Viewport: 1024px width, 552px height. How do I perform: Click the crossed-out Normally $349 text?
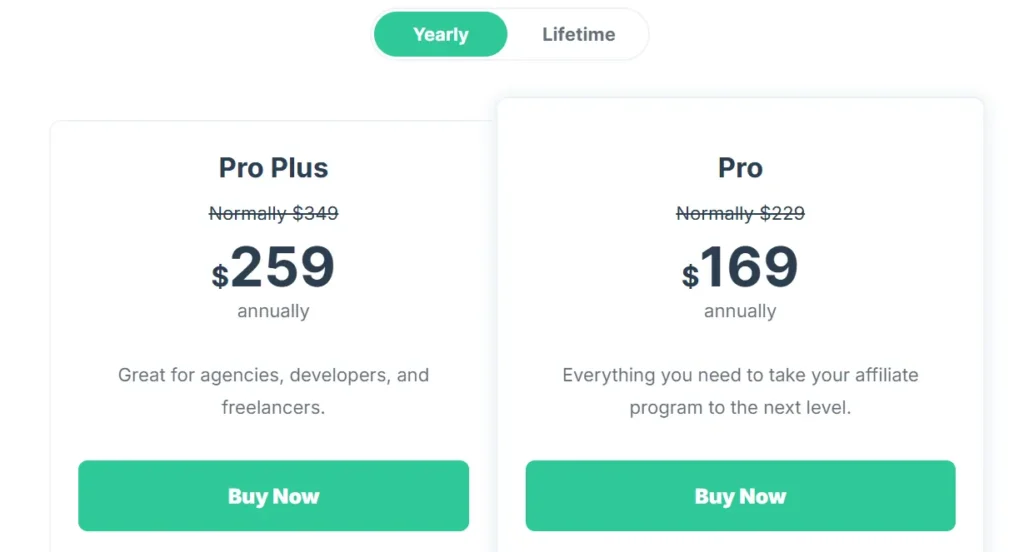[x=273, y=213]
